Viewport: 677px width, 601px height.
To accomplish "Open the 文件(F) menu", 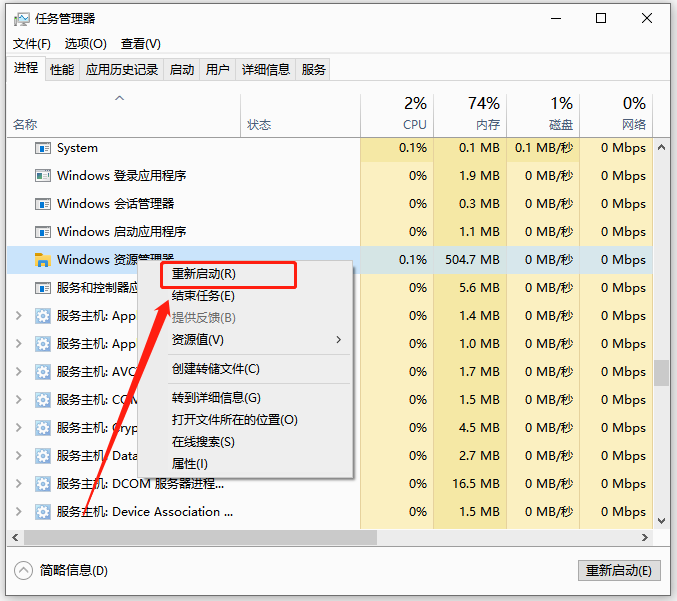I will point(32,44).
